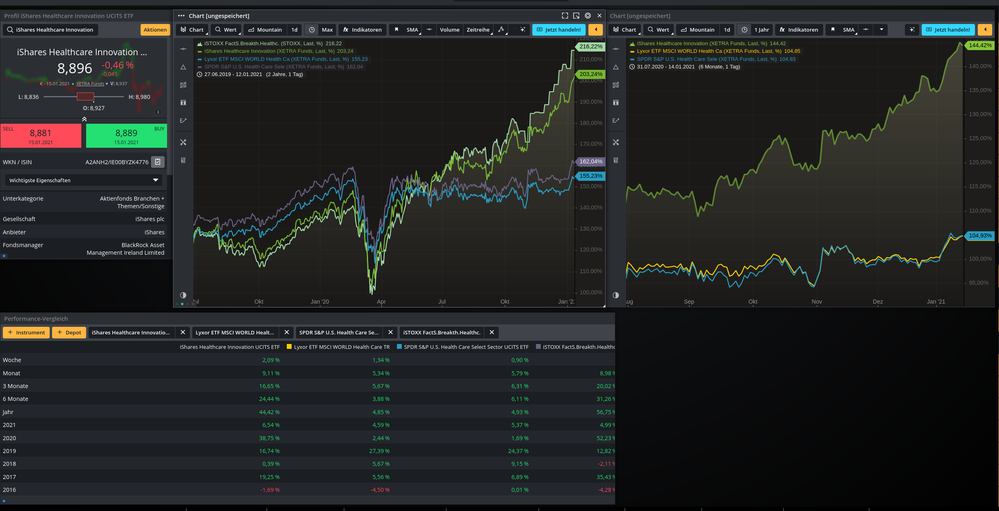
Task: Select the text annotation tool in right chart sidebar
Action: pos(615,103)
